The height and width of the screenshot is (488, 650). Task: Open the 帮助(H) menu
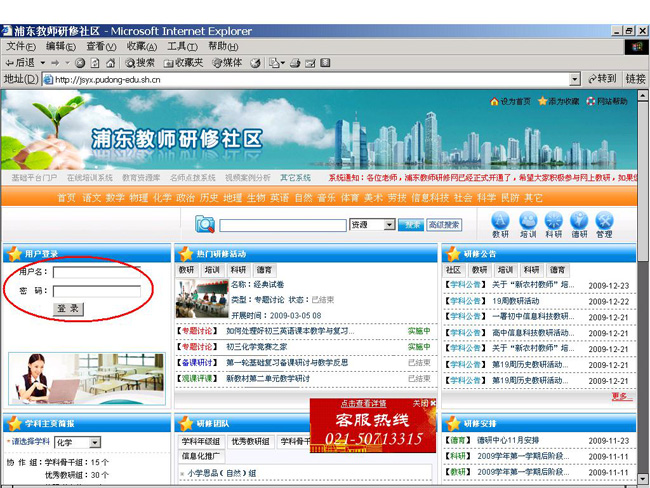(223, 46)
